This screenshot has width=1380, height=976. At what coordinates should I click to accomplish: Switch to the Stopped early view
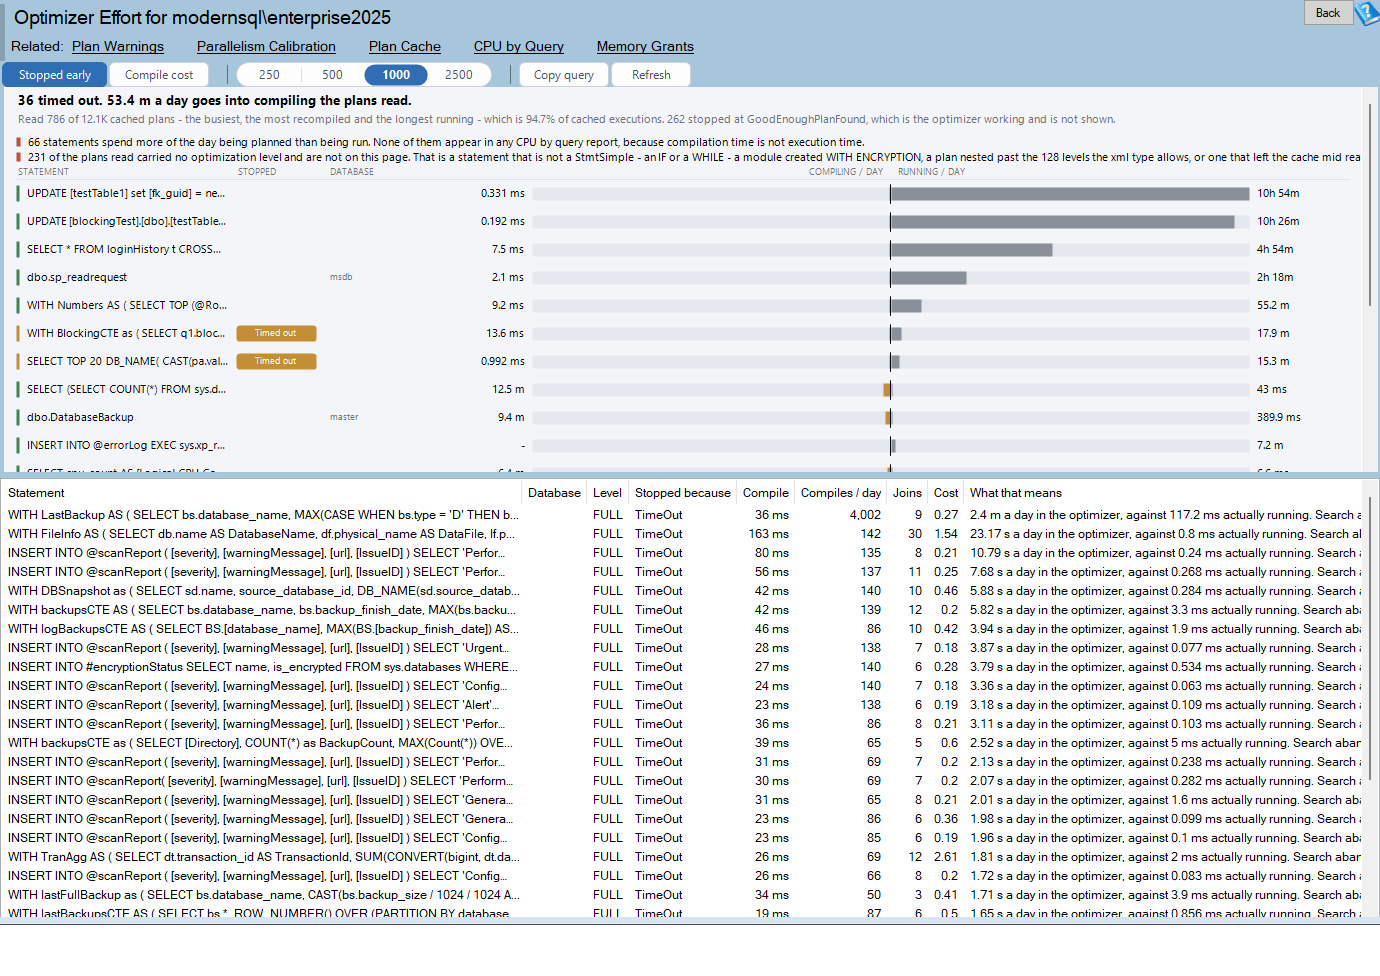pos(55,75)
